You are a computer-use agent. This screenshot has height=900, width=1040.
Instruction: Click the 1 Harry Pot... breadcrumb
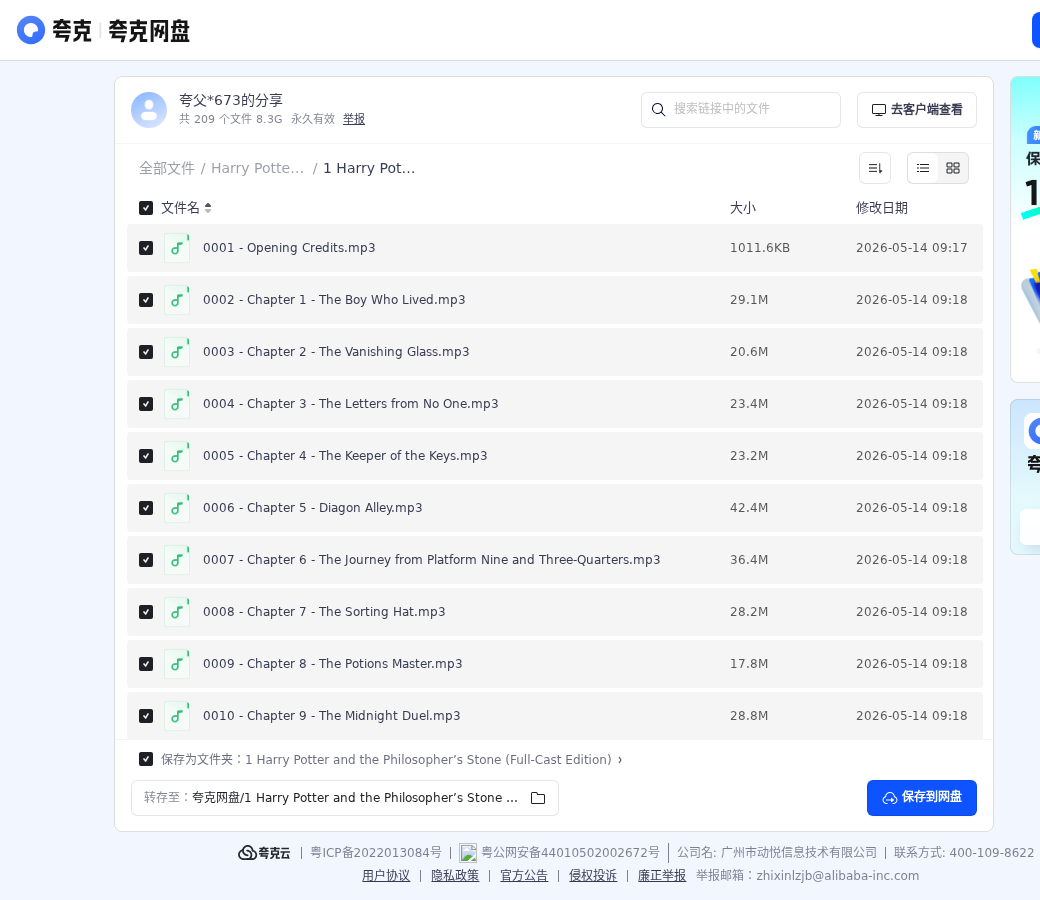point(369,168)
